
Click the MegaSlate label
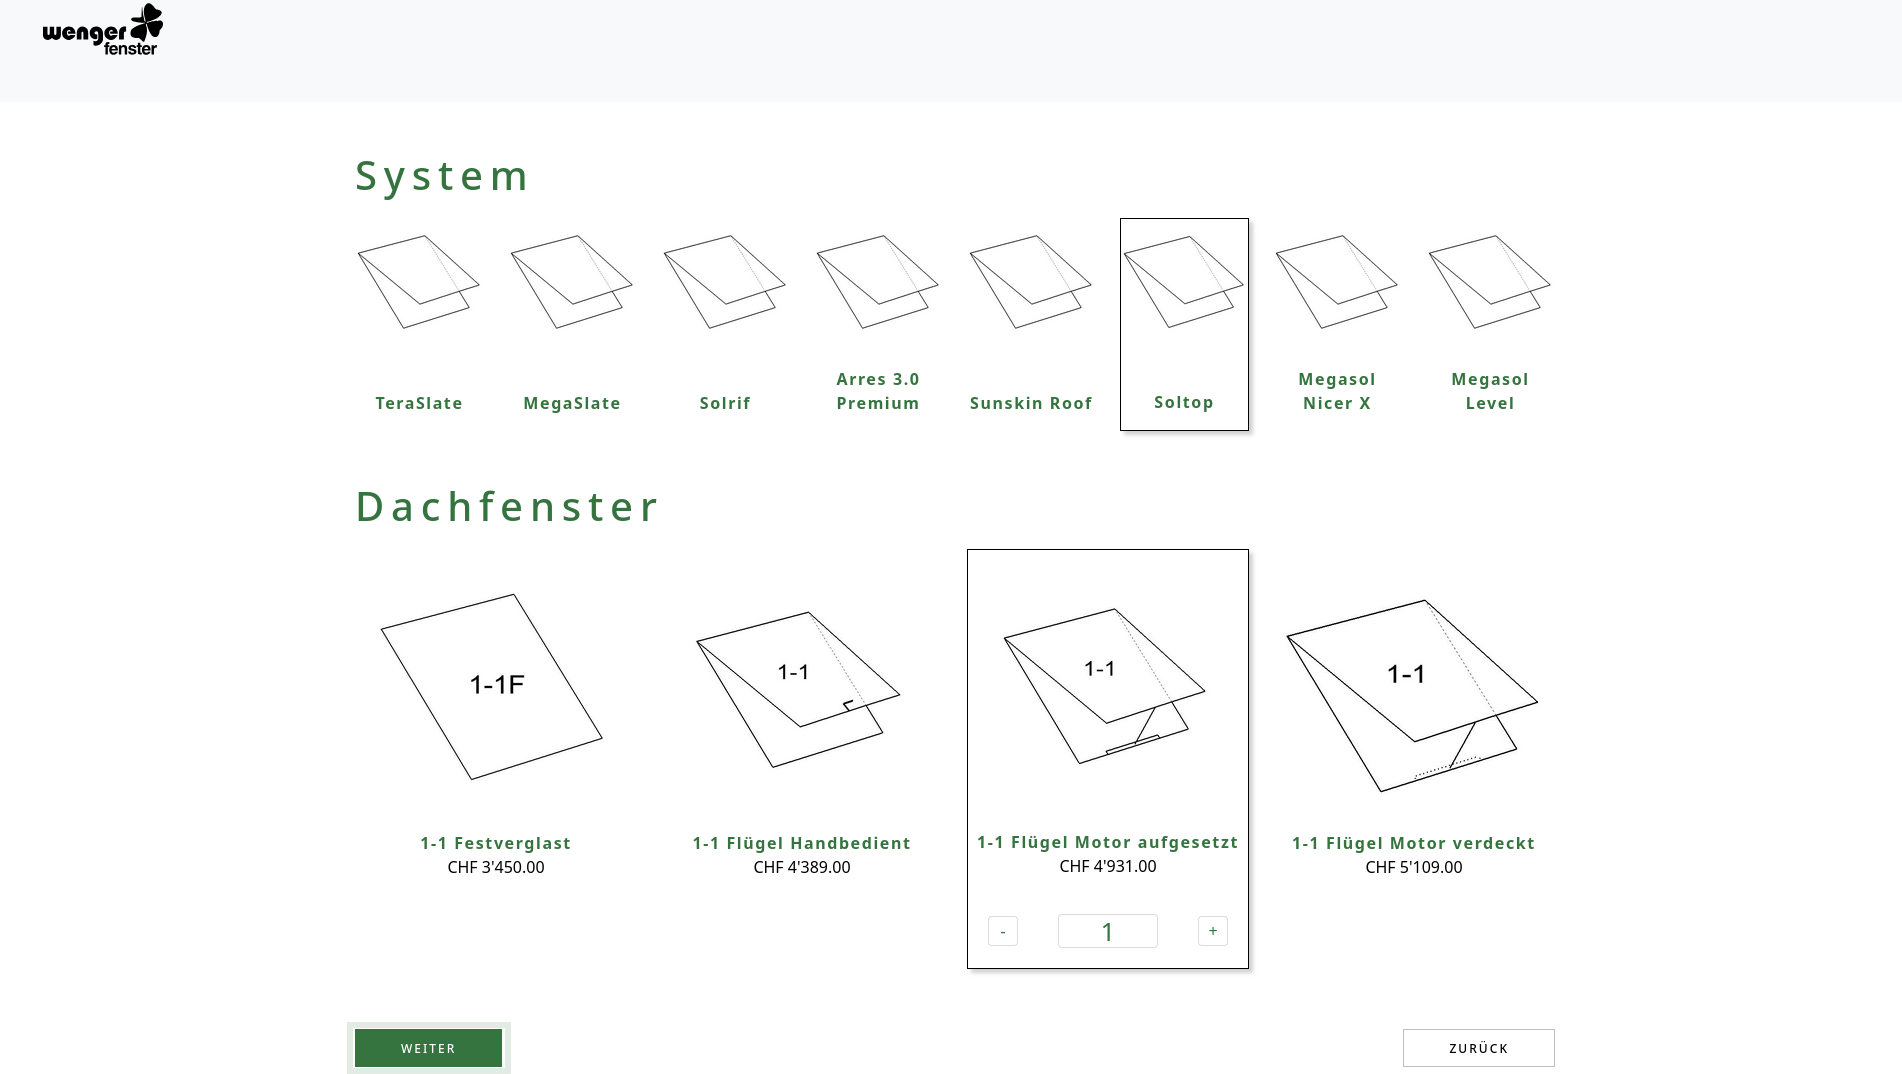572,403
